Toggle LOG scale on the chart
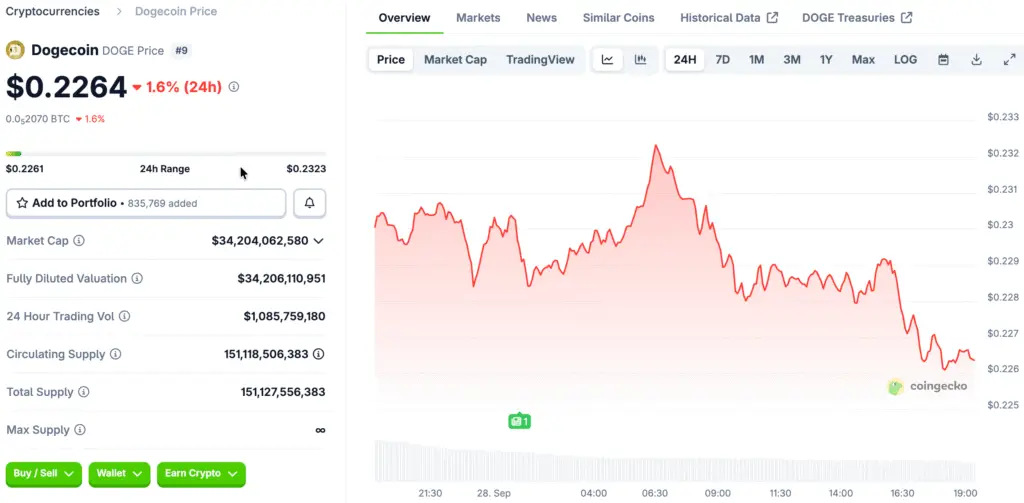 (905, 60)
